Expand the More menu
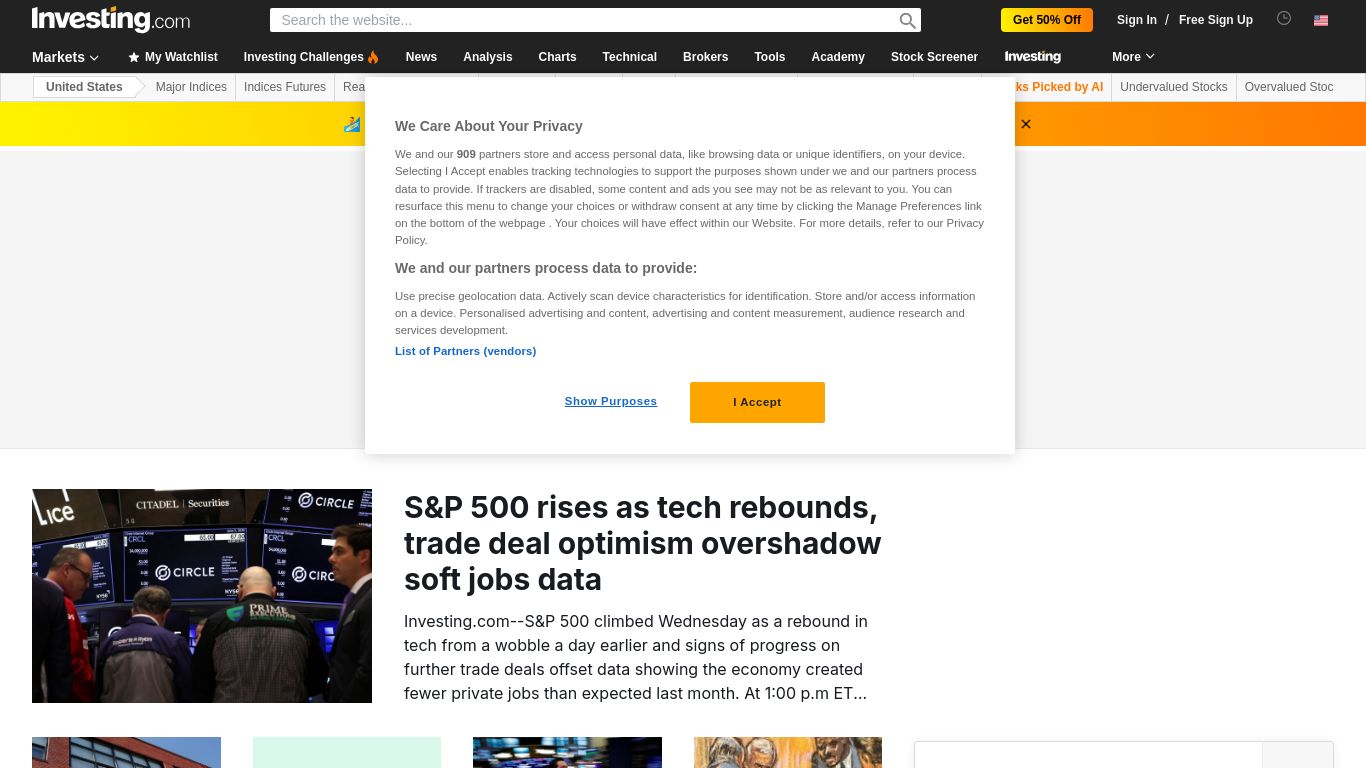Image resolution: width=1366 pixels, height=768 pixels. tap(1133, 57)
